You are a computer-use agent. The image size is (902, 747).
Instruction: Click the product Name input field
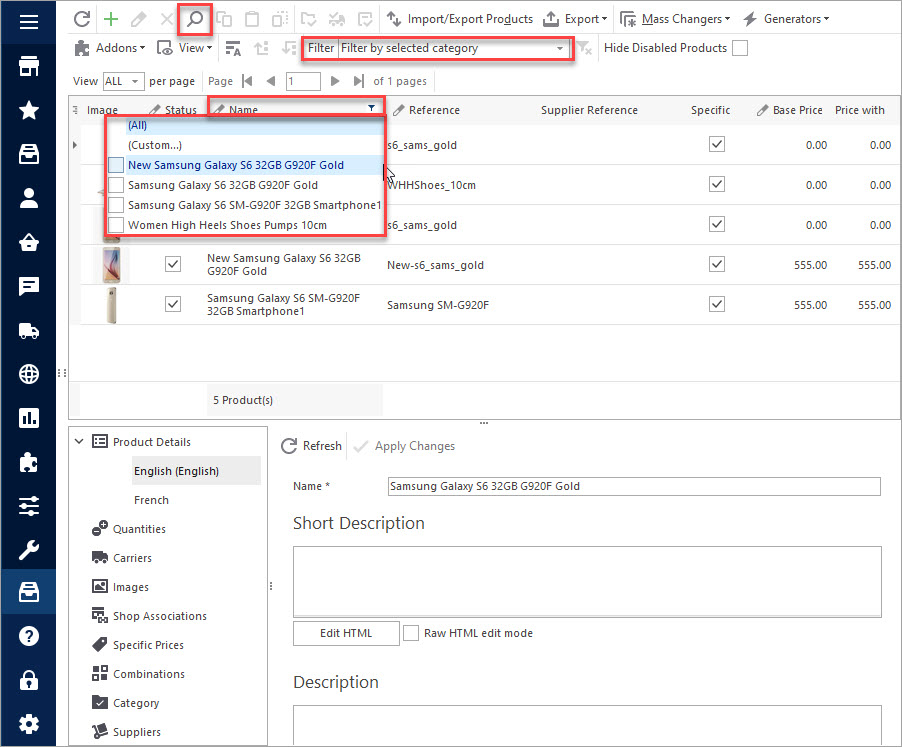pos(634,486)
